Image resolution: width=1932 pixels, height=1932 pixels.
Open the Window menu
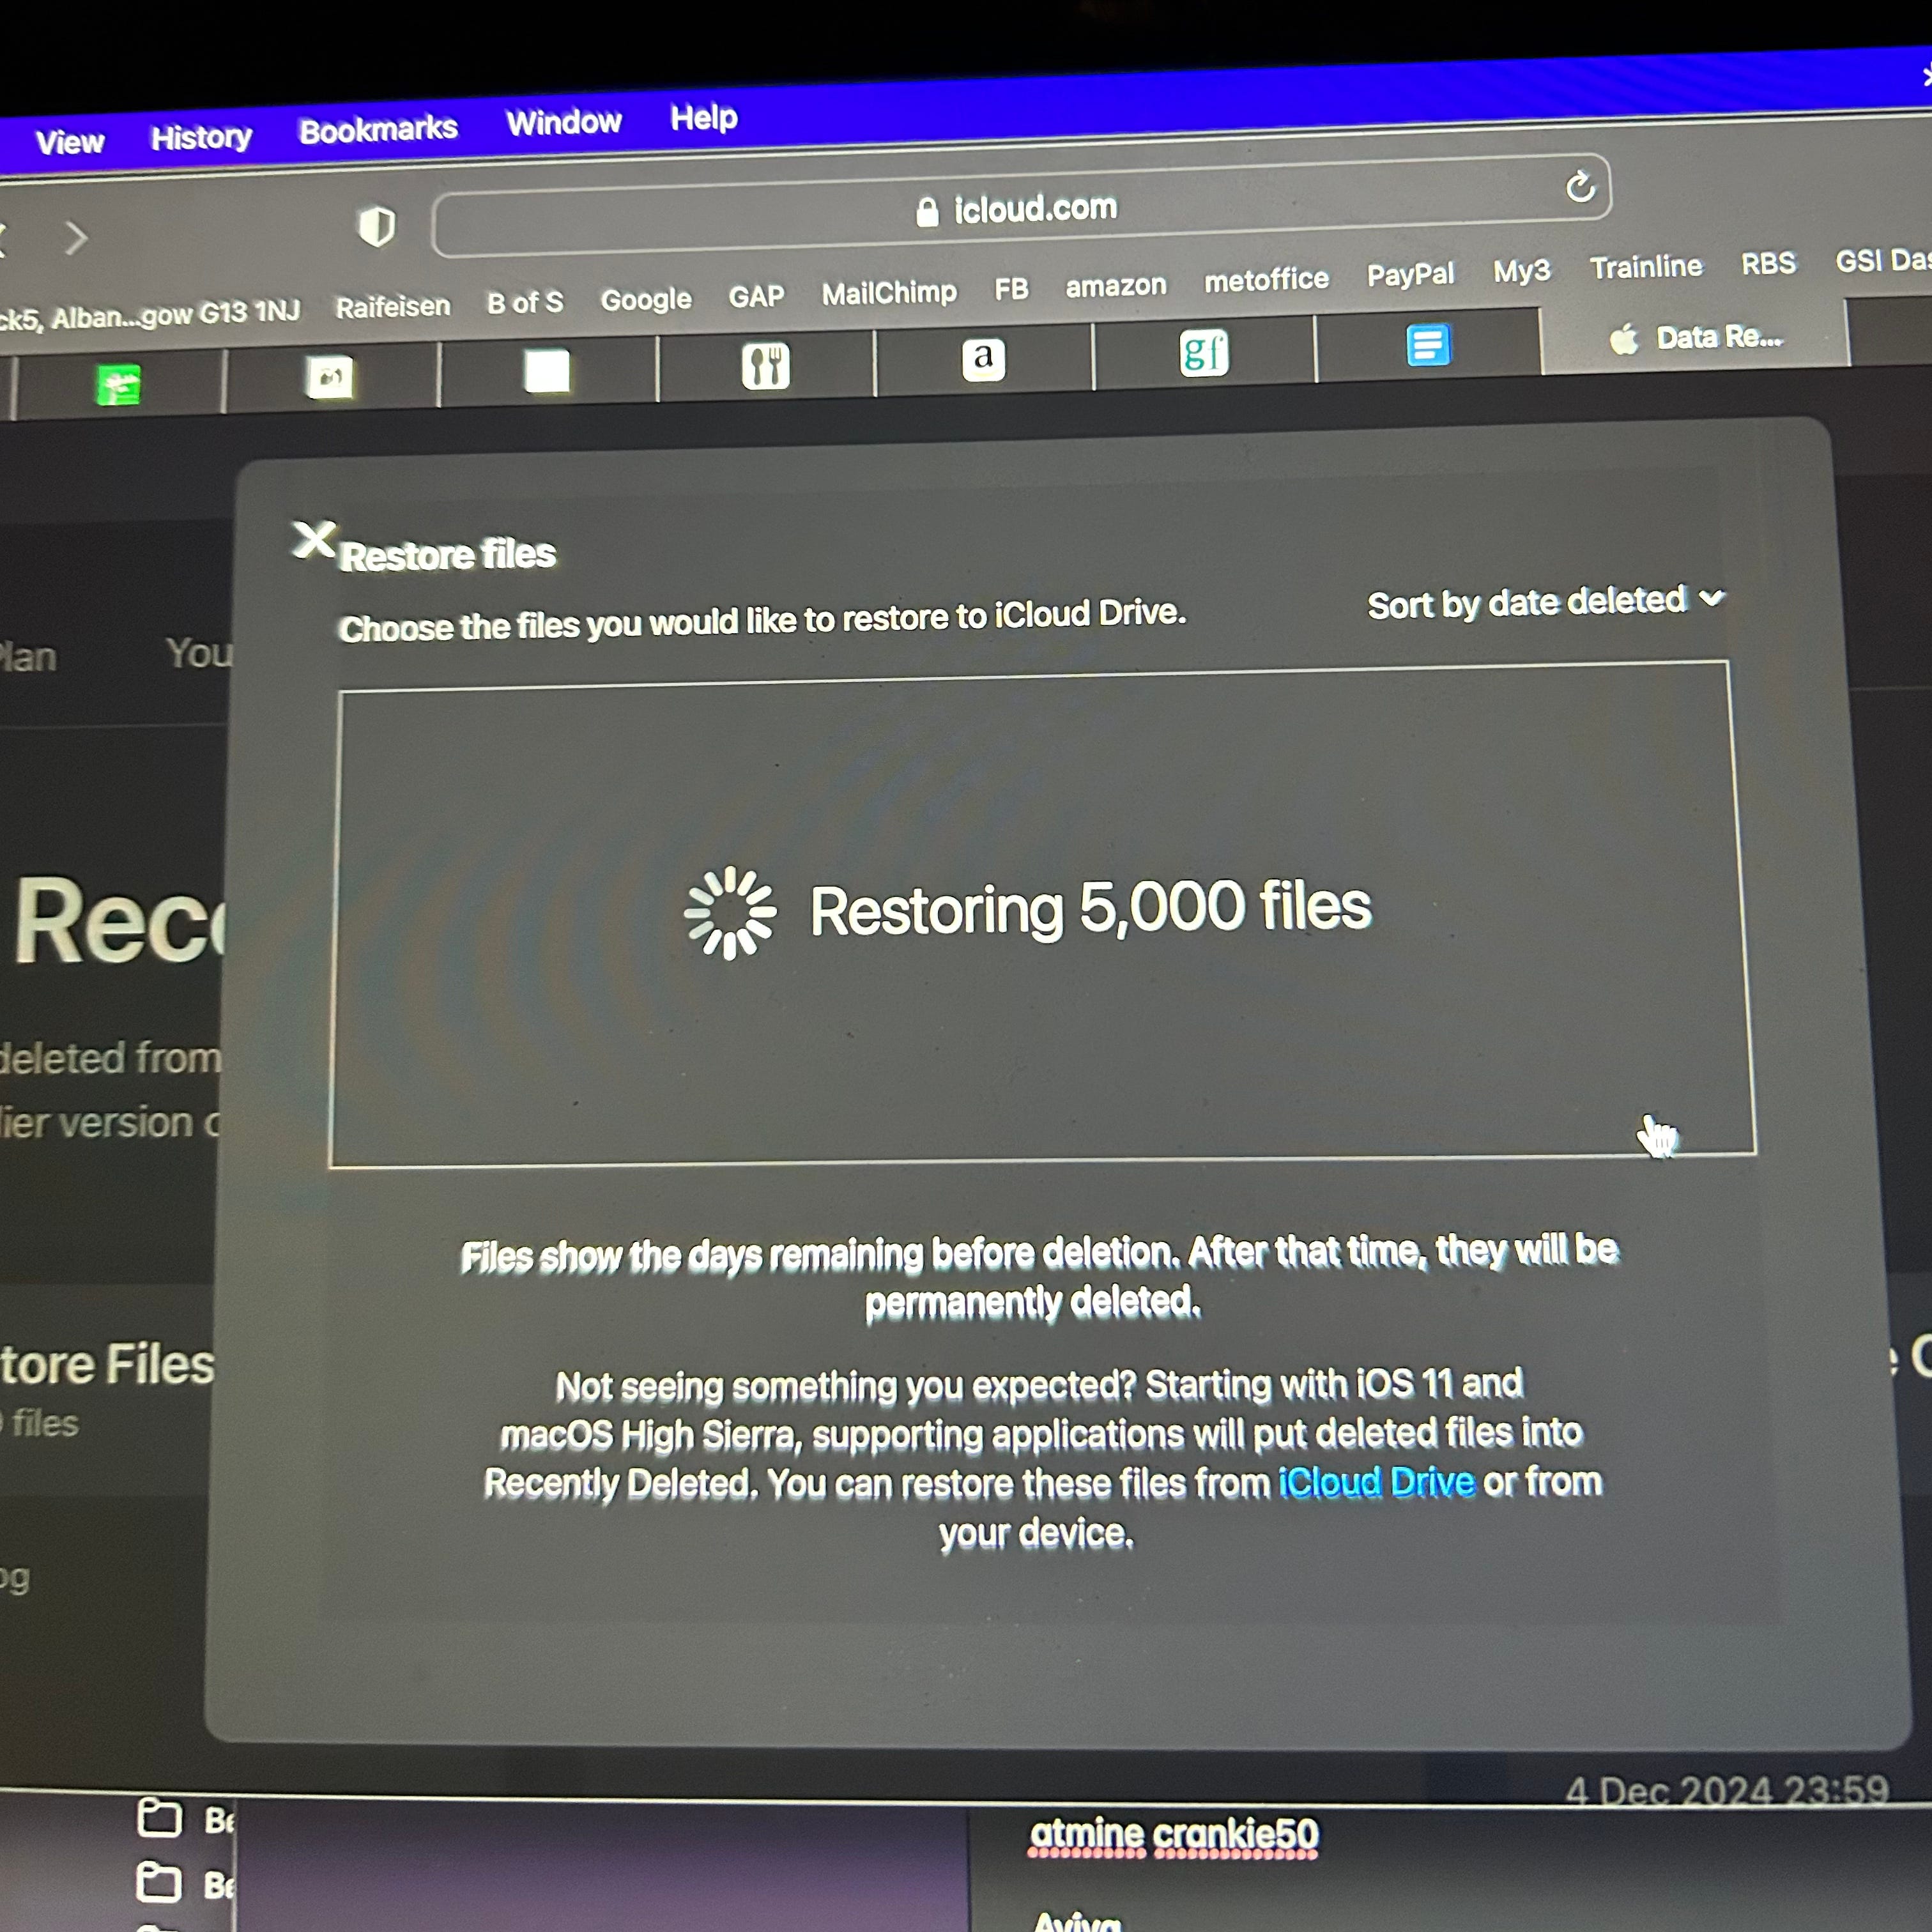pos(563,123)
